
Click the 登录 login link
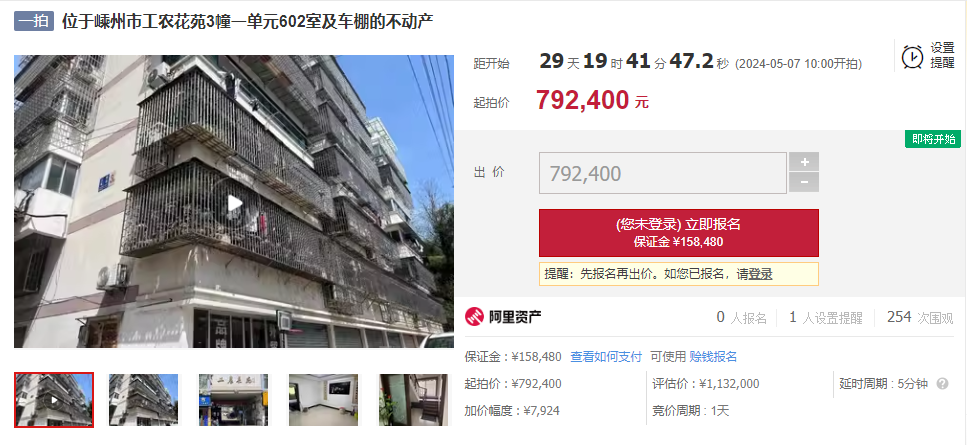point(760,274)
